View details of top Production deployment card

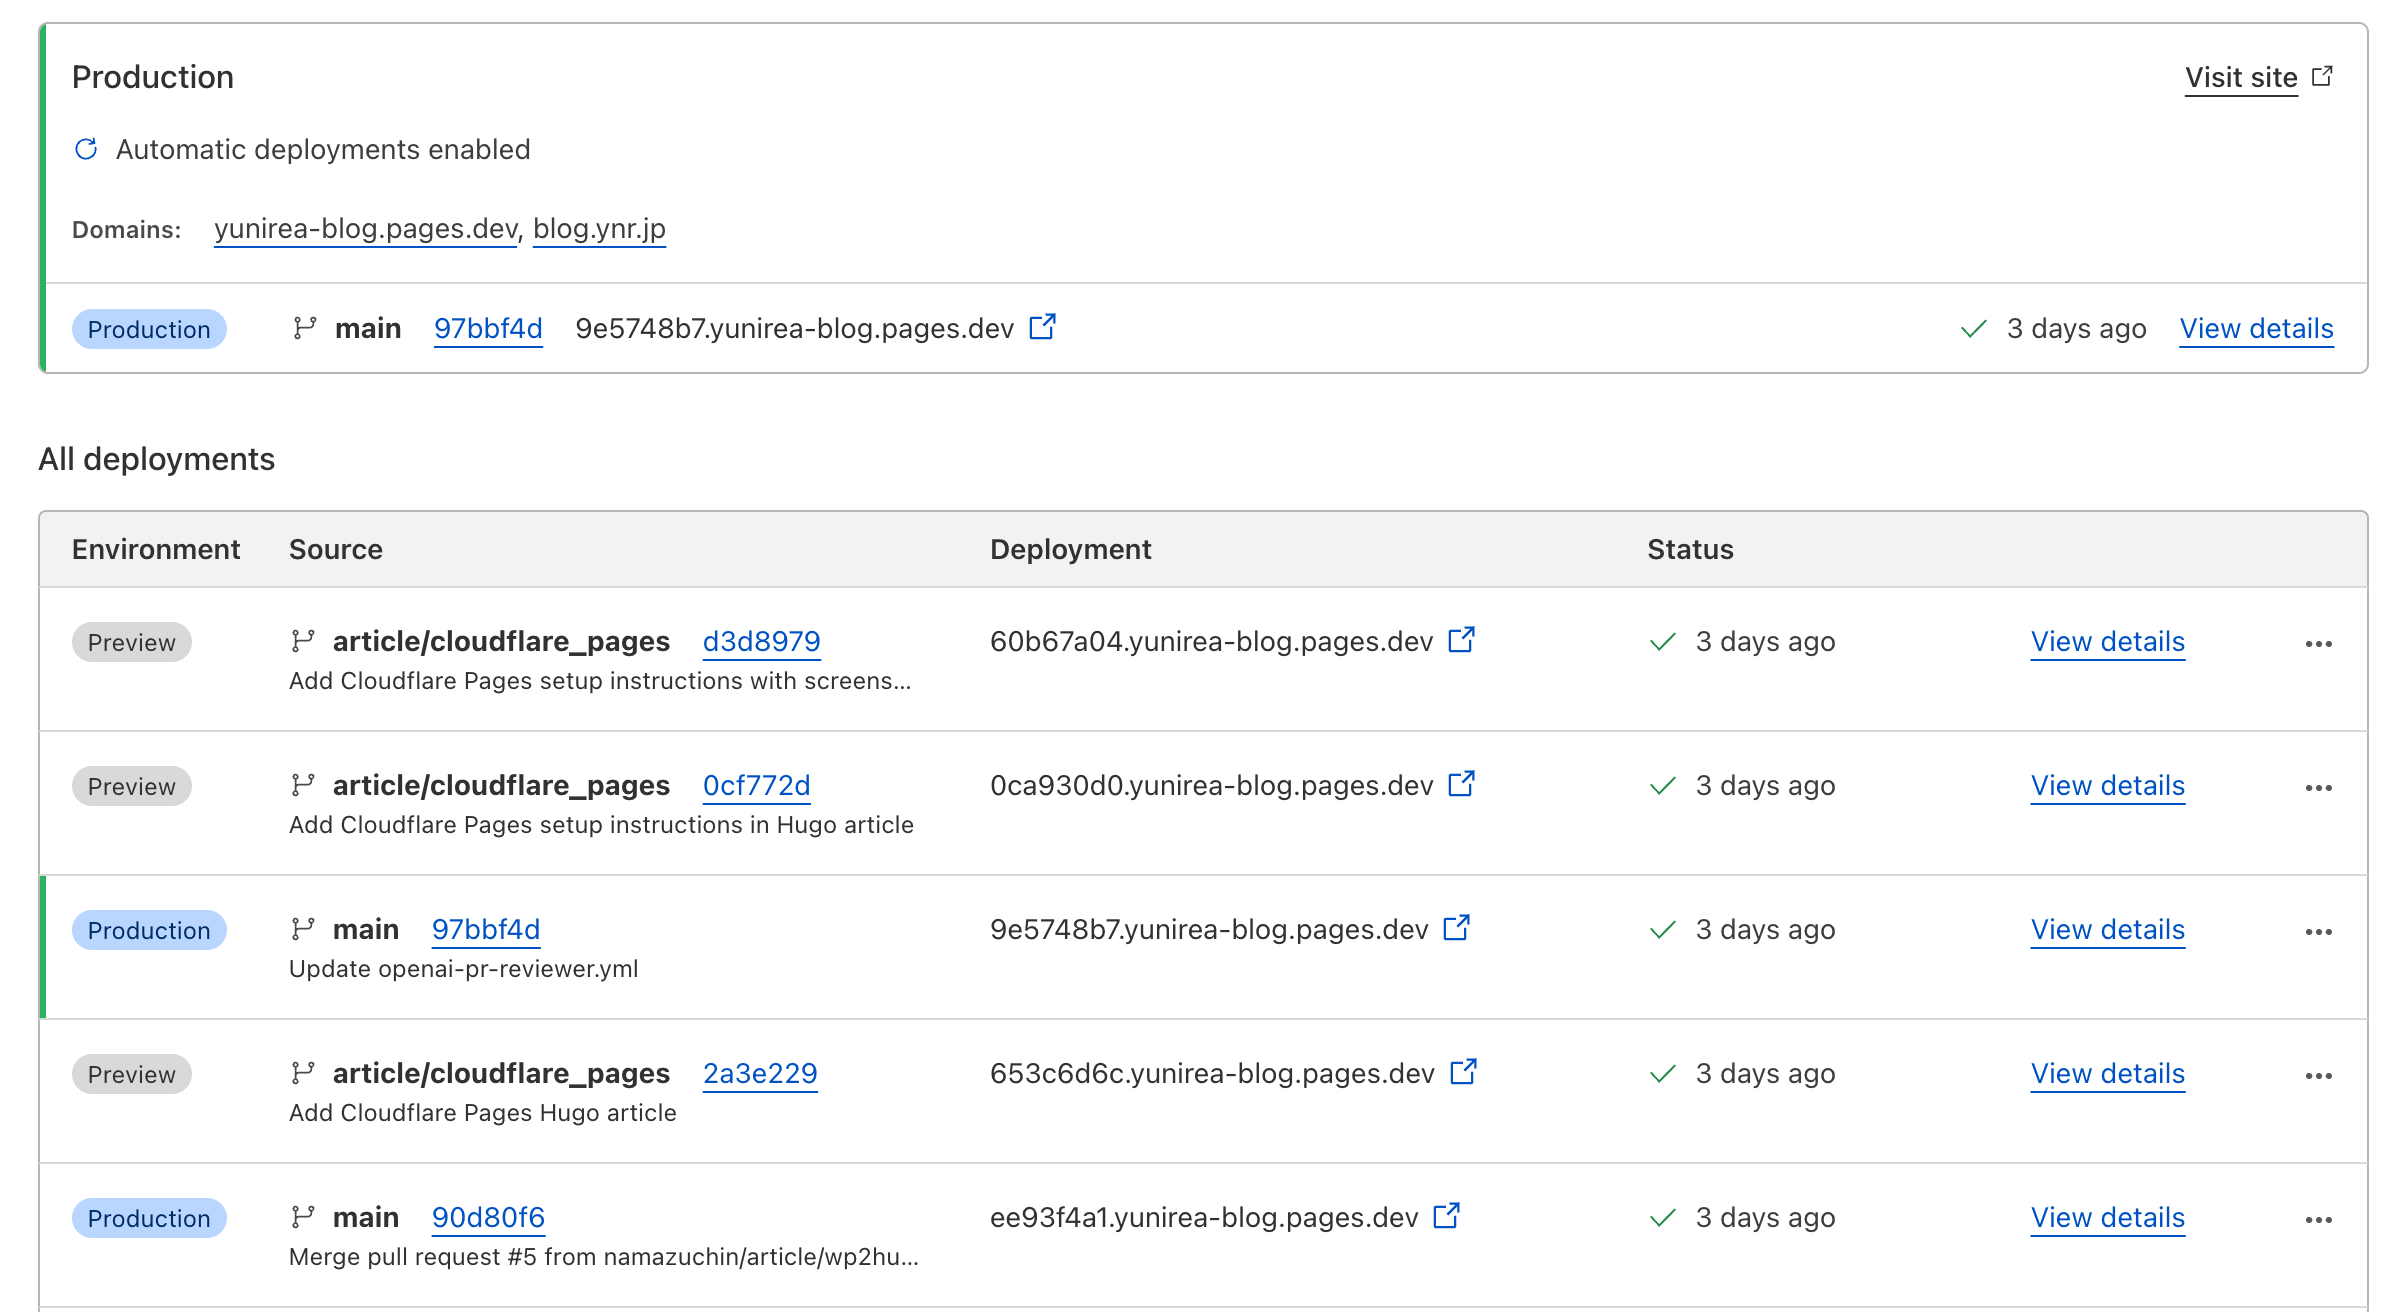click(2256, 328)
